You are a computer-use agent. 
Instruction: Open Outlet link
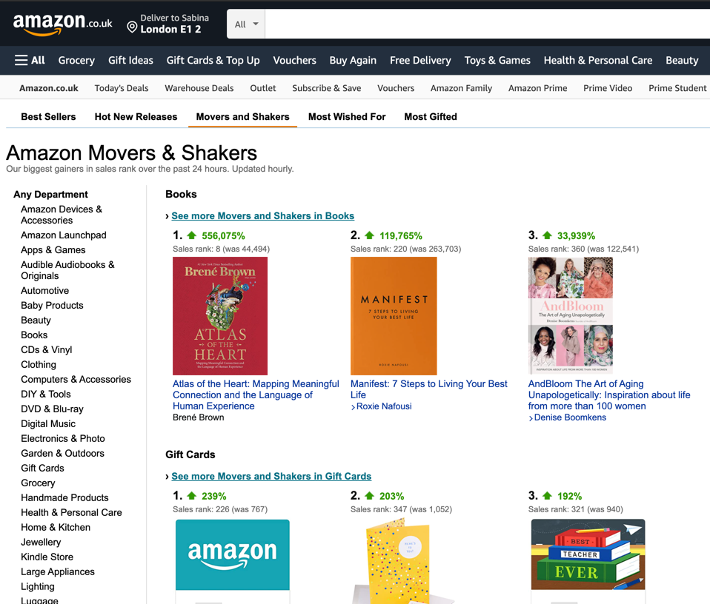(x=263, y=88)
